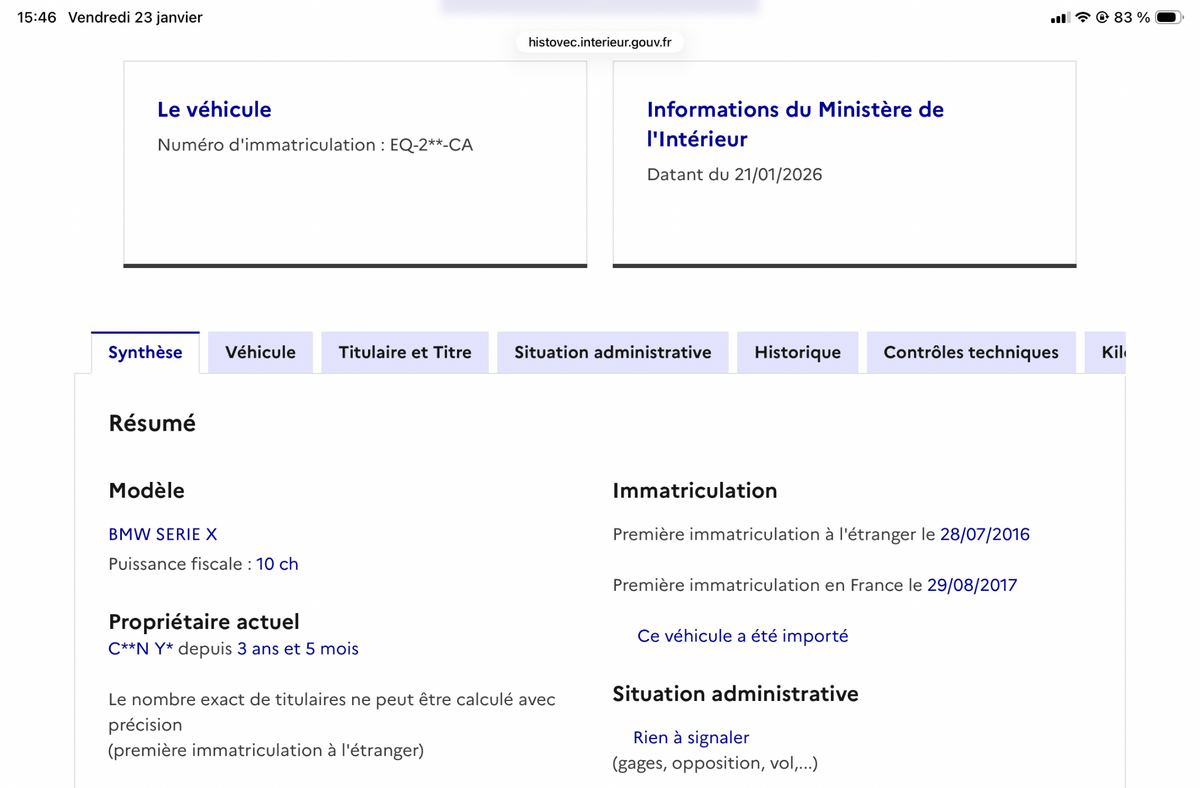Go to the Historique tab

(x=797, y=352)
